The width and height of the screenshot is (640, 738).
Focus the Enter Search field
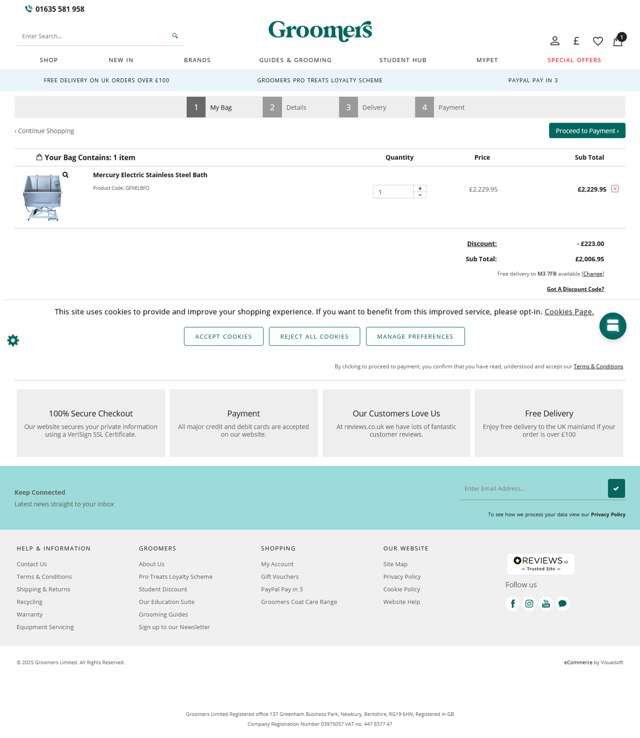click(x=94, y=36)
